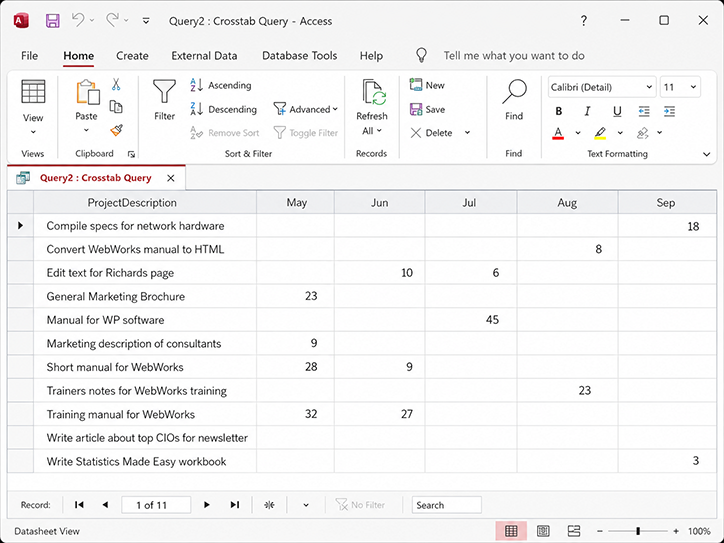Switch to the Create tab
The height and width of the screenshot is (543, 724).
(x=132, y=56)
